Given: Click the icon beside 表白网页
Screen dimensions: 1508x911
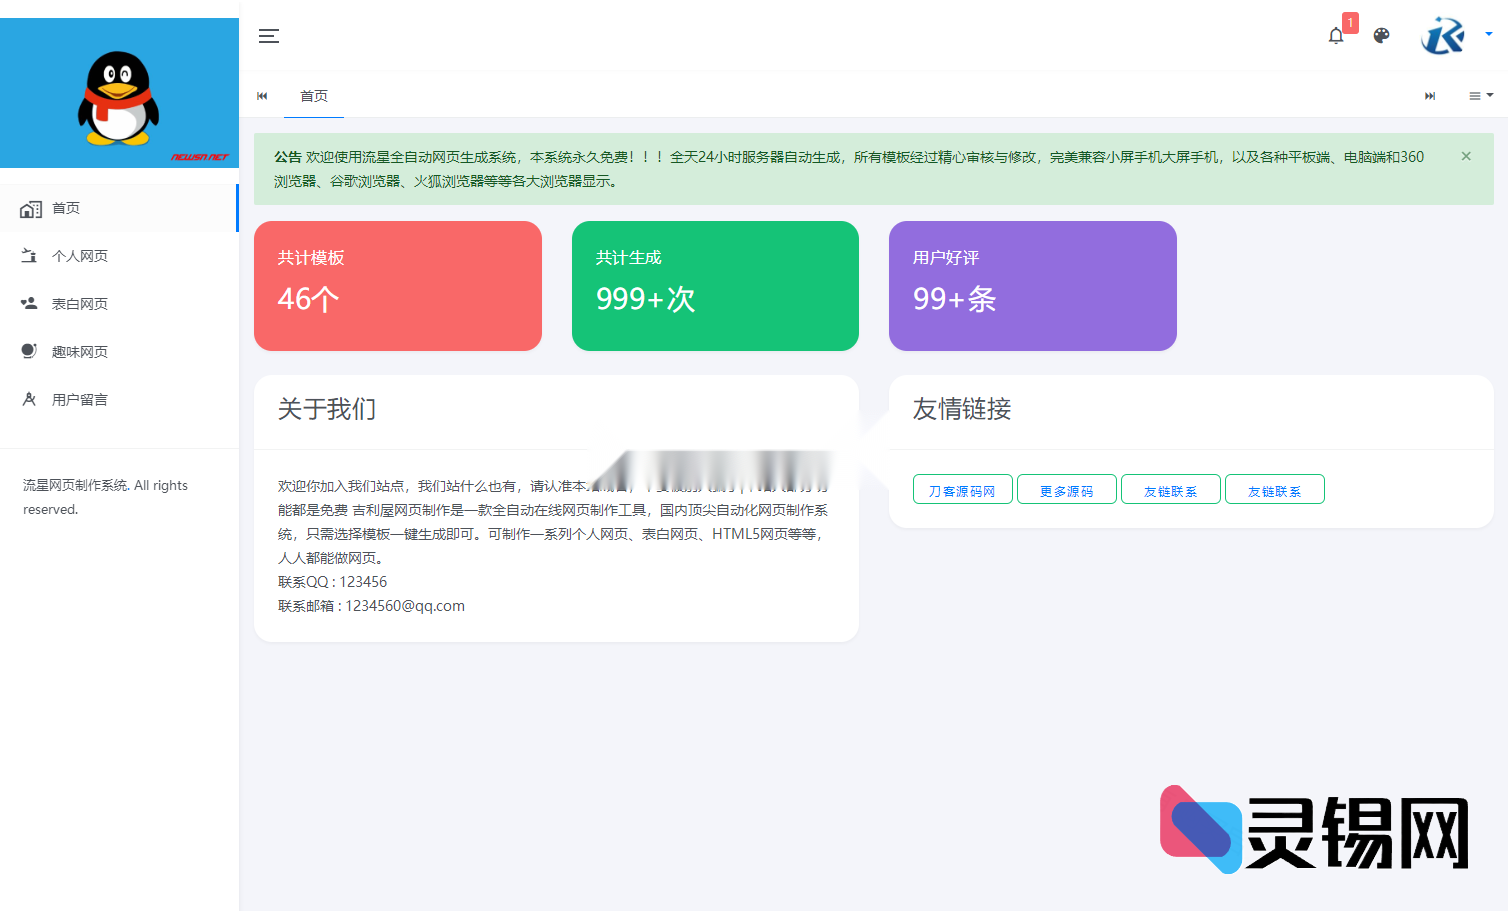Looking at the screenshot, I should (30, 303).
